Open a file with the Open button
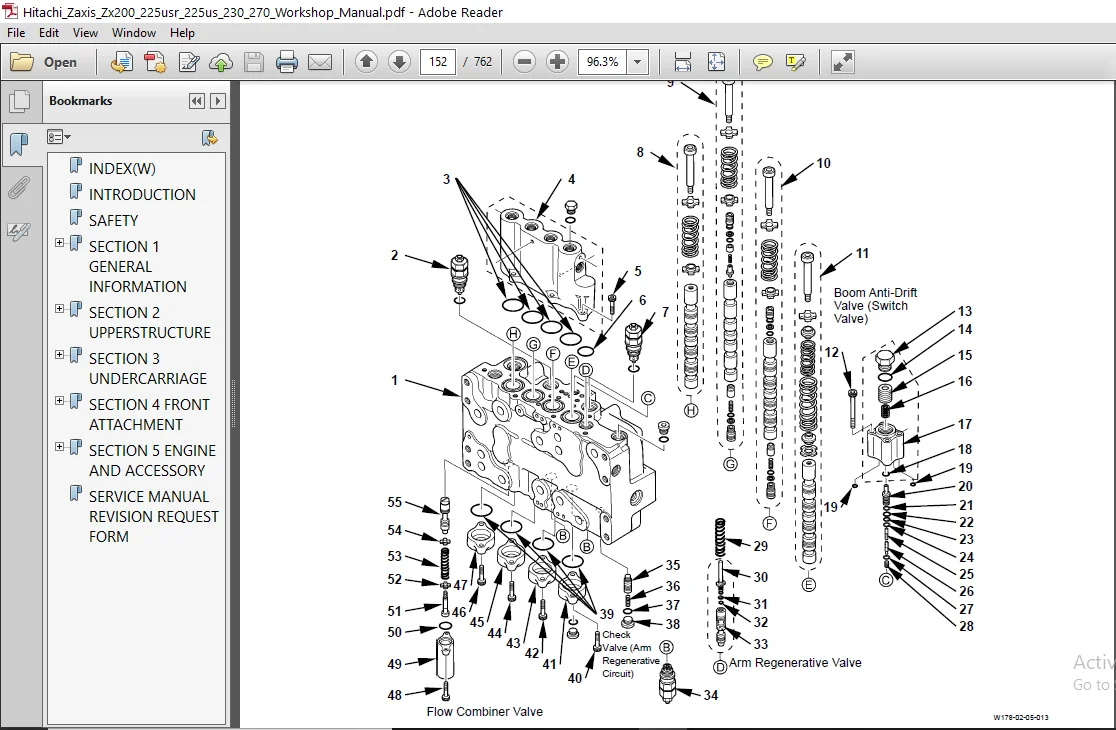This screenshot has width=1116, height=730. coord(44,63)
